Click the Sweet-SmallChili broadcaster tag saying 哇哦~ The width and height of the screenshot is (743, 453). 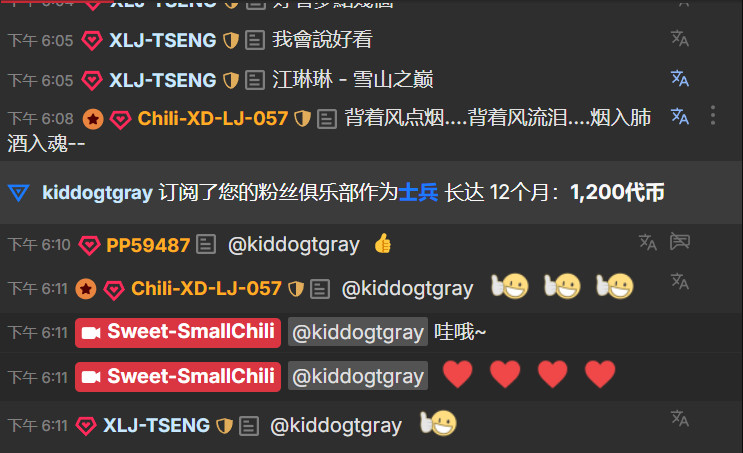tap(178, 332)
